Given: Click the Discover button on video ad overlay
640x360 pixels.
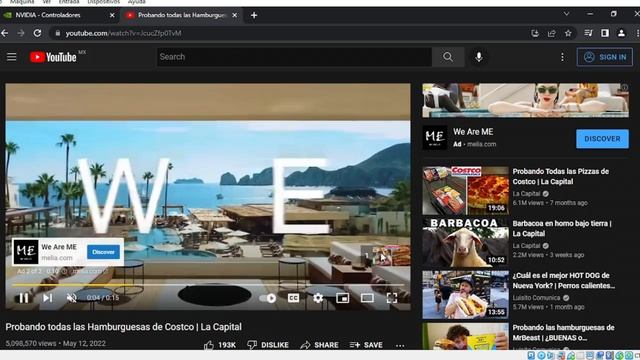Looking at the screenshot, I should pyautogui.click(x=103, y=252).
